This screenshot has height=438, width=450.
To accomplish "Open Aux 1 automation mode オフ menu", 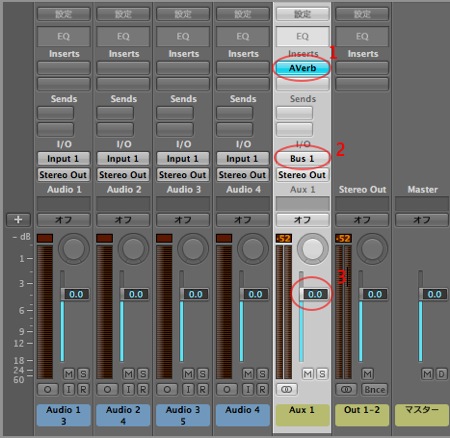I will point(302,220).
